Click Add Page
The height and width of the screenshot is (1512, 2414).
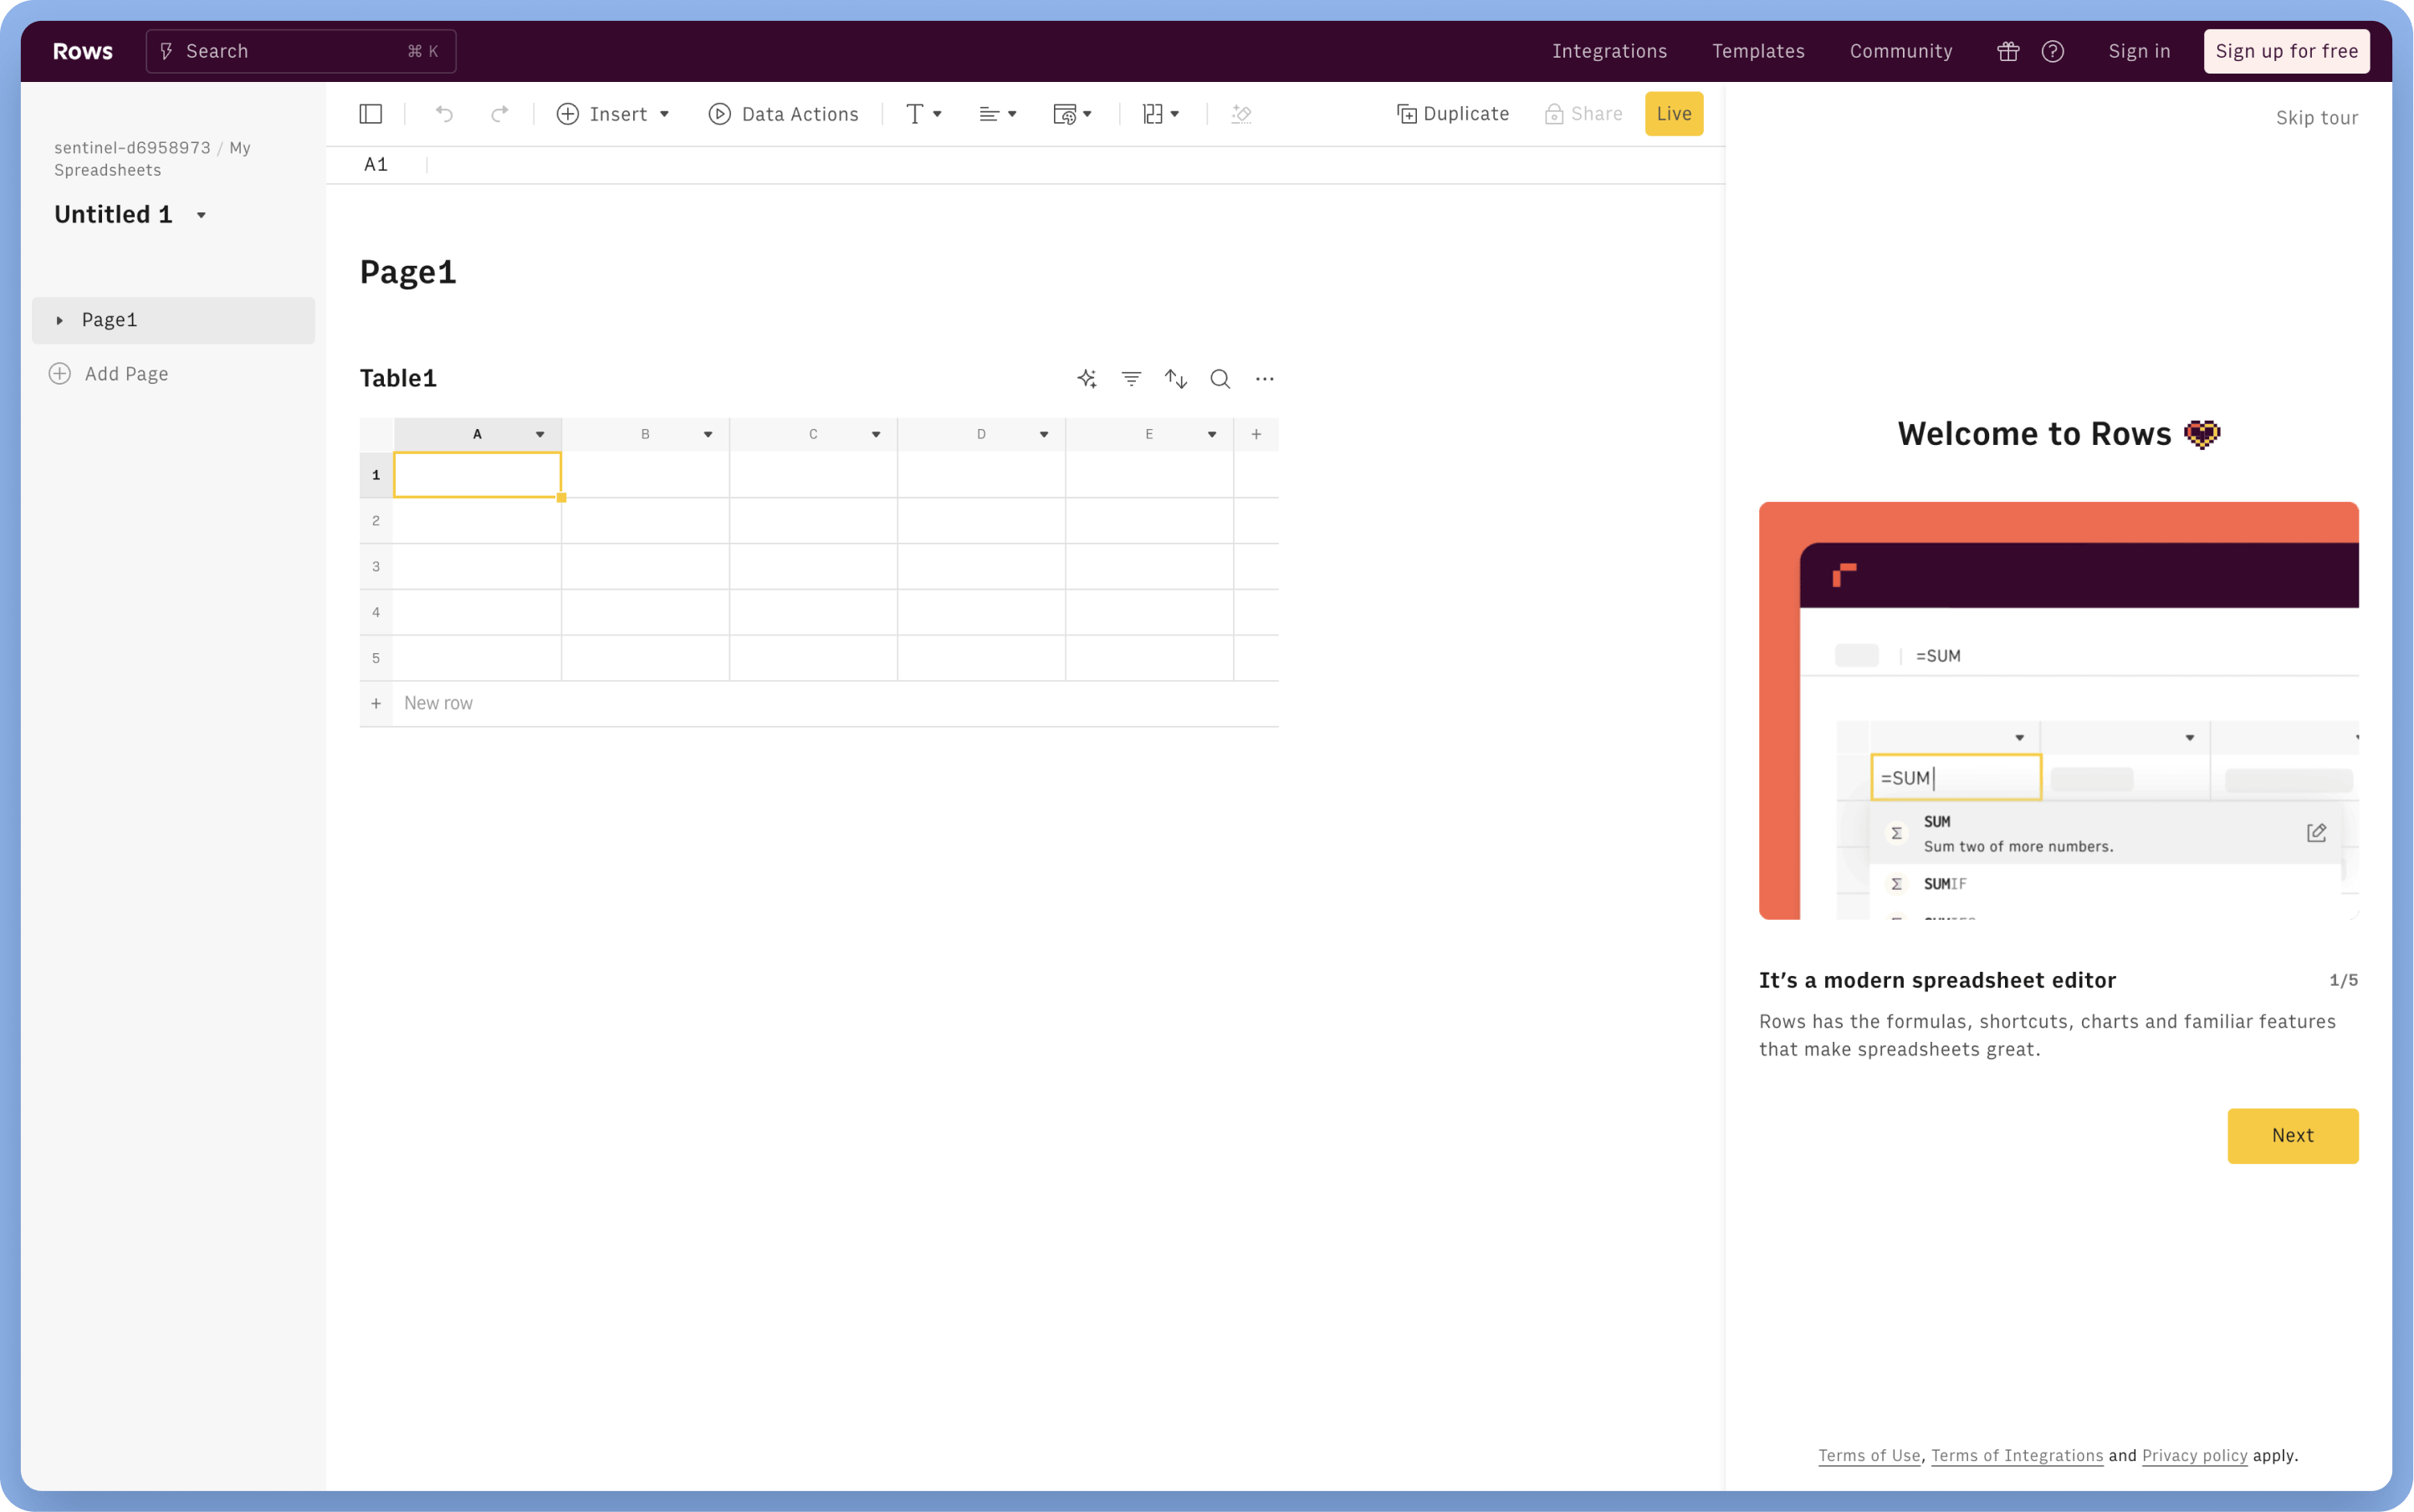[109, 374]
